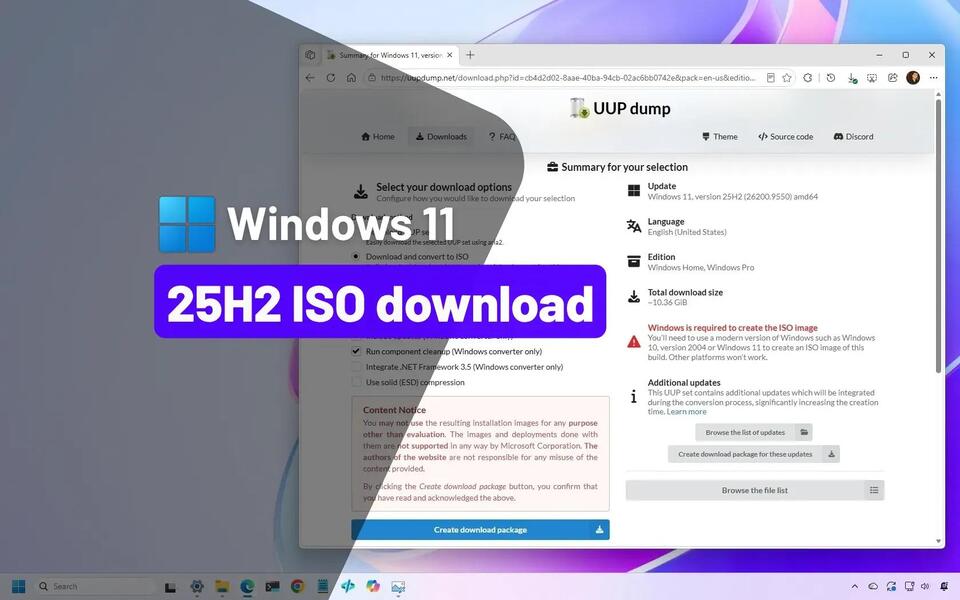Viewport: 960px width, 600px height.
Task: Click the Create download package button
Action: click(x=480, y=530)
